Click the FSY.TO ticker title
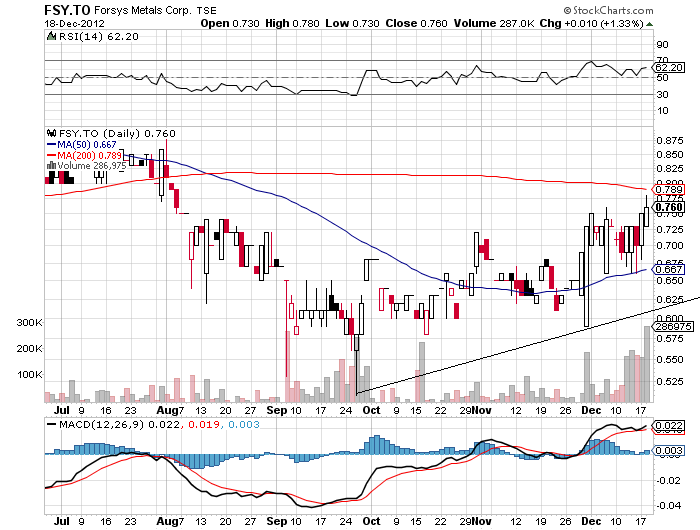700x530 pixels. tap(67, 10)
